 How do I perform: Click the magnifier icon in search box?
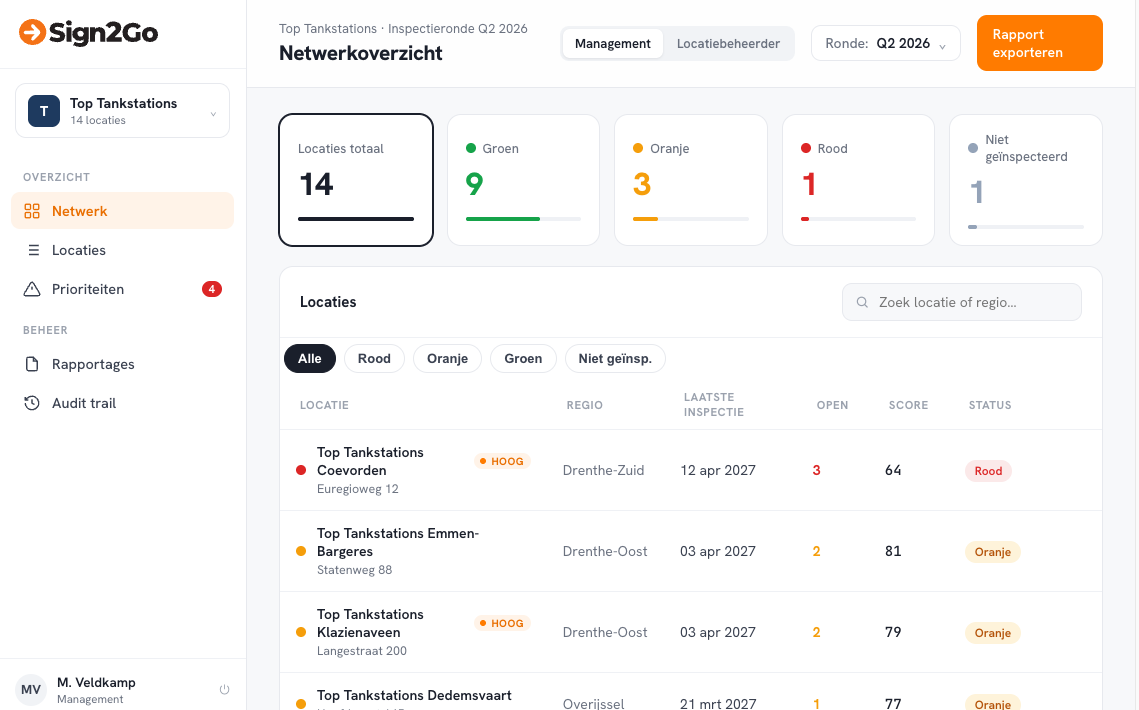tap(862, 302)
